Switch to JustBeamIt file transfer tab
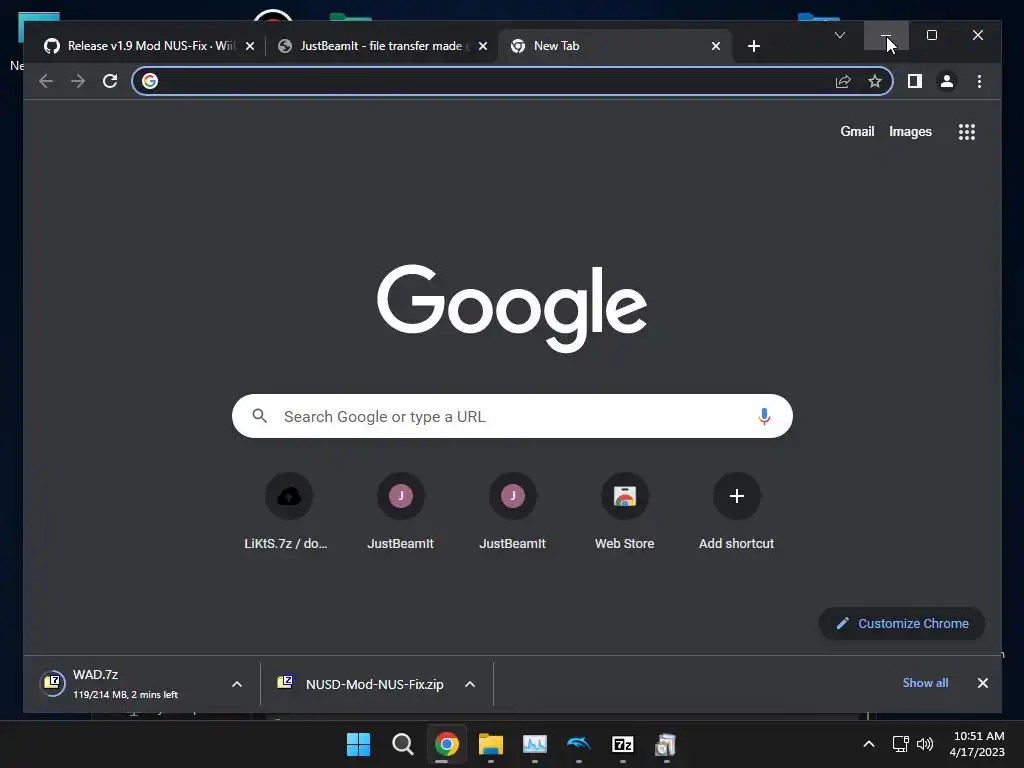This screenshot has height=768, width=1024. (382, 46)
